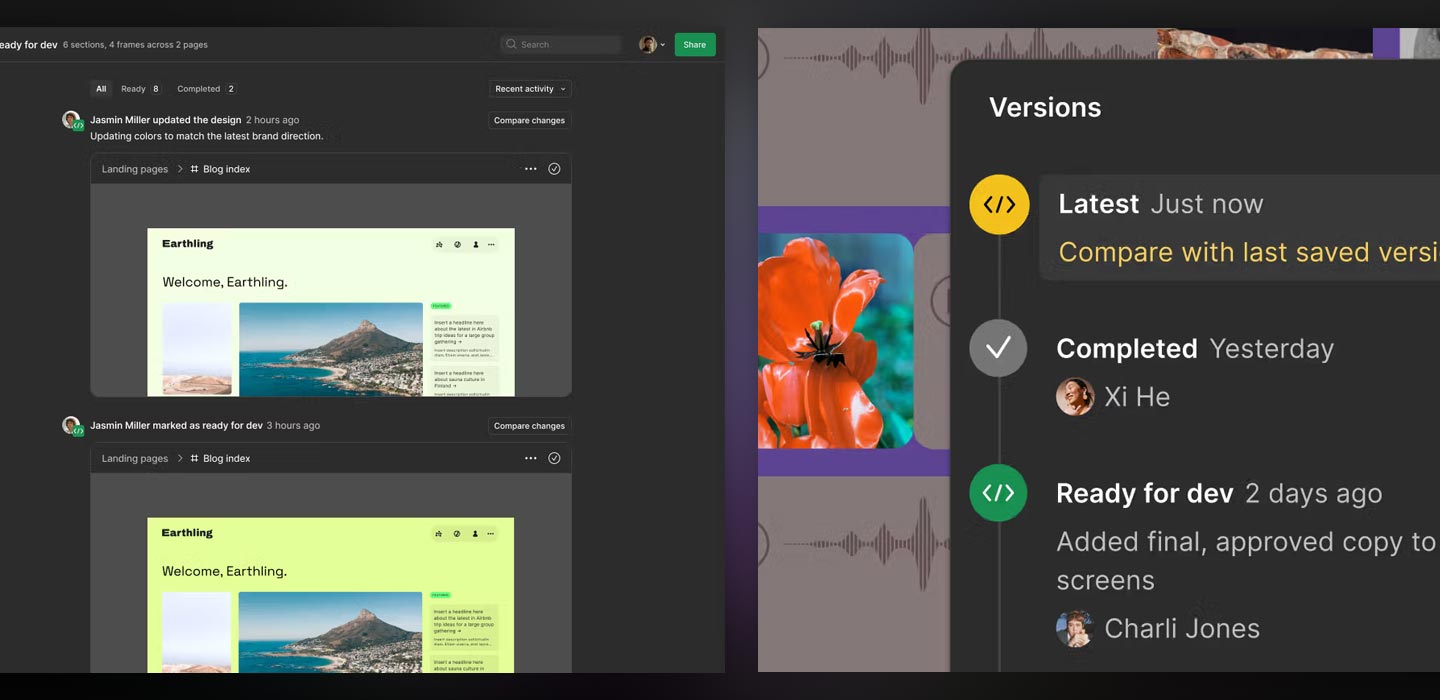The height and width of the screenshot is (700, 1440).
Task: Select the gray Completed checkmark in Versions
Action: [x=998, y=348]
